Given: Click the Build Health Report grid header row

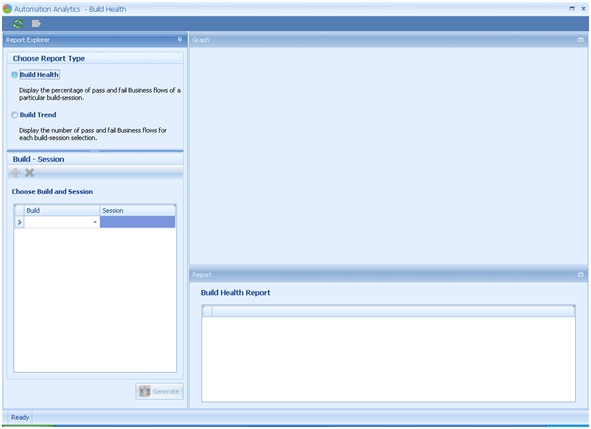Looking at the screenshot, I should pyautogui.click(x=388, y=311).
